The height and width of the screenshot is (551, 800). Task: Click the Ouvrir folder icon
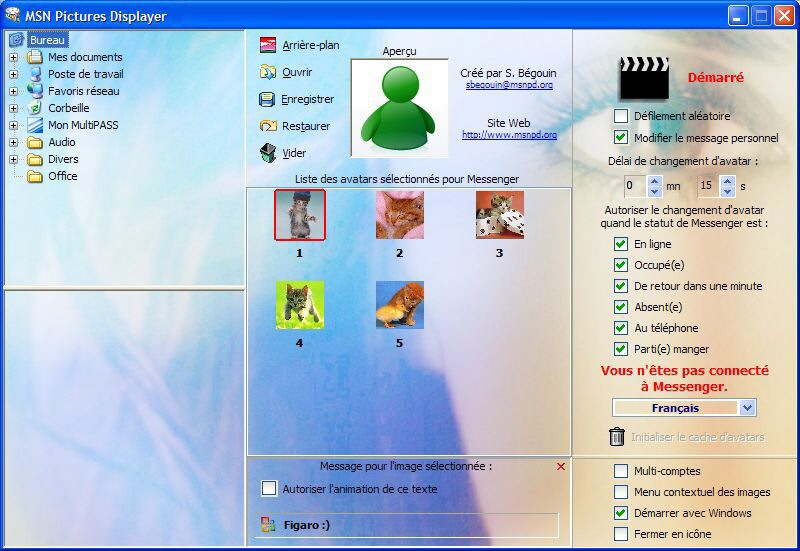coord(267,72)
